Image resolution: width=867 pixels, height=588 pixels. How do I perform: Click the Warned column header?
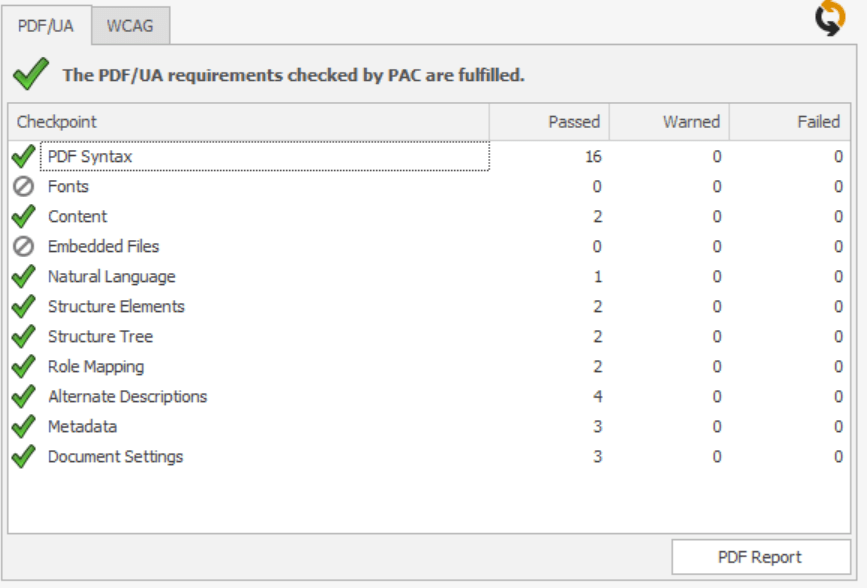point(669,122)
